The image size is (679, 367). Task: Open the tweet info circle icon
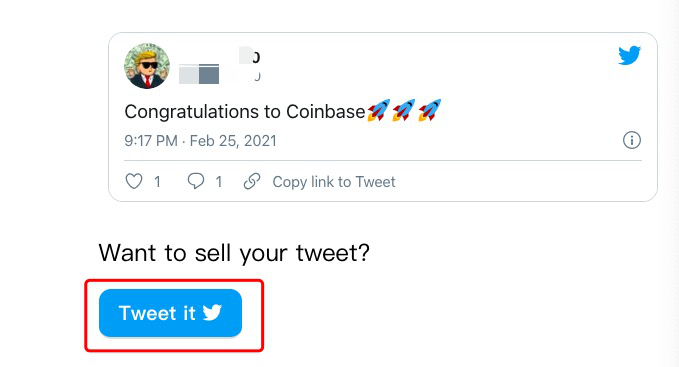(x=632, y=140)
